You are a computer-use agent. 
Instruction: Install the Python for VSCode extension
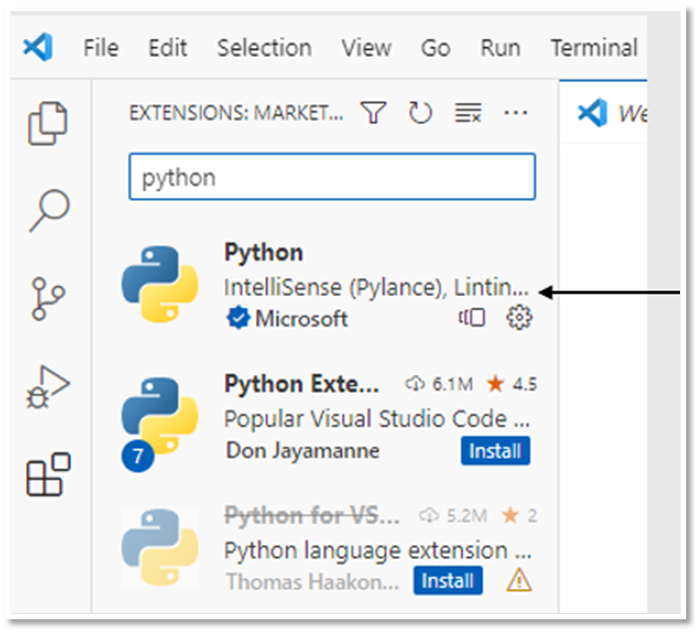pyautogui.click(x=447, y=581)
